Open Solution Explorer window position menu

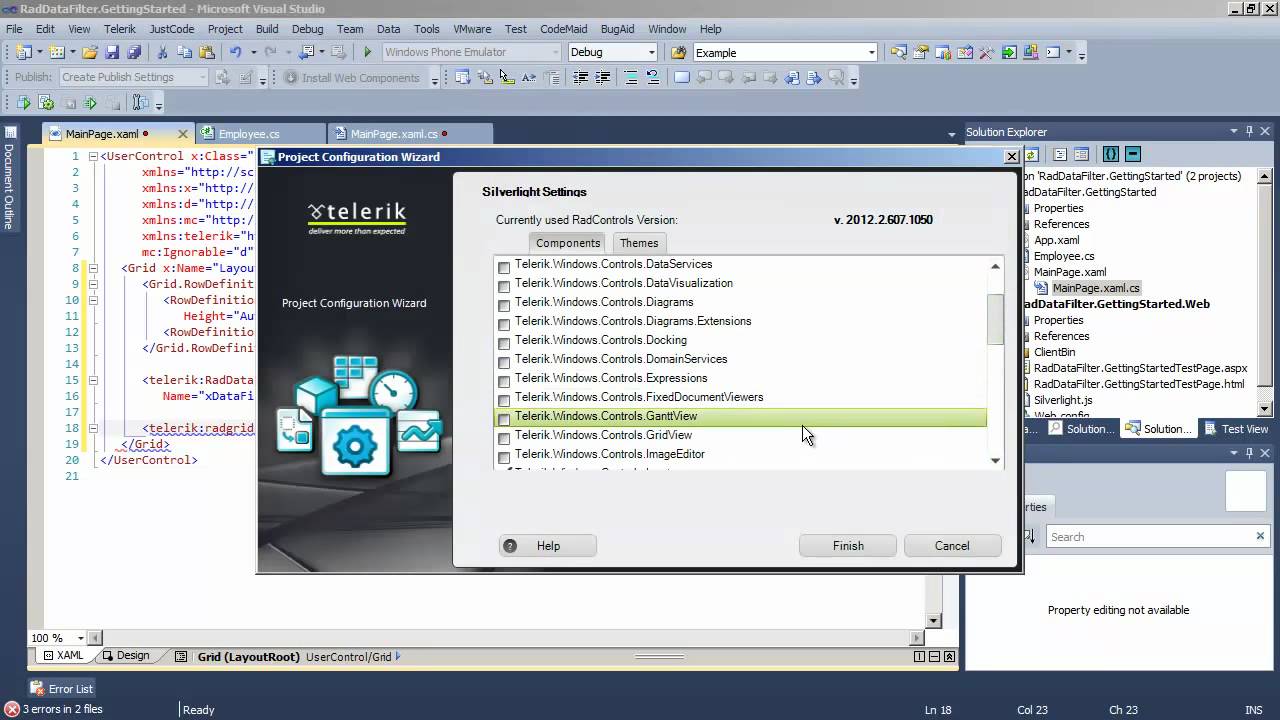(1233, 131)
